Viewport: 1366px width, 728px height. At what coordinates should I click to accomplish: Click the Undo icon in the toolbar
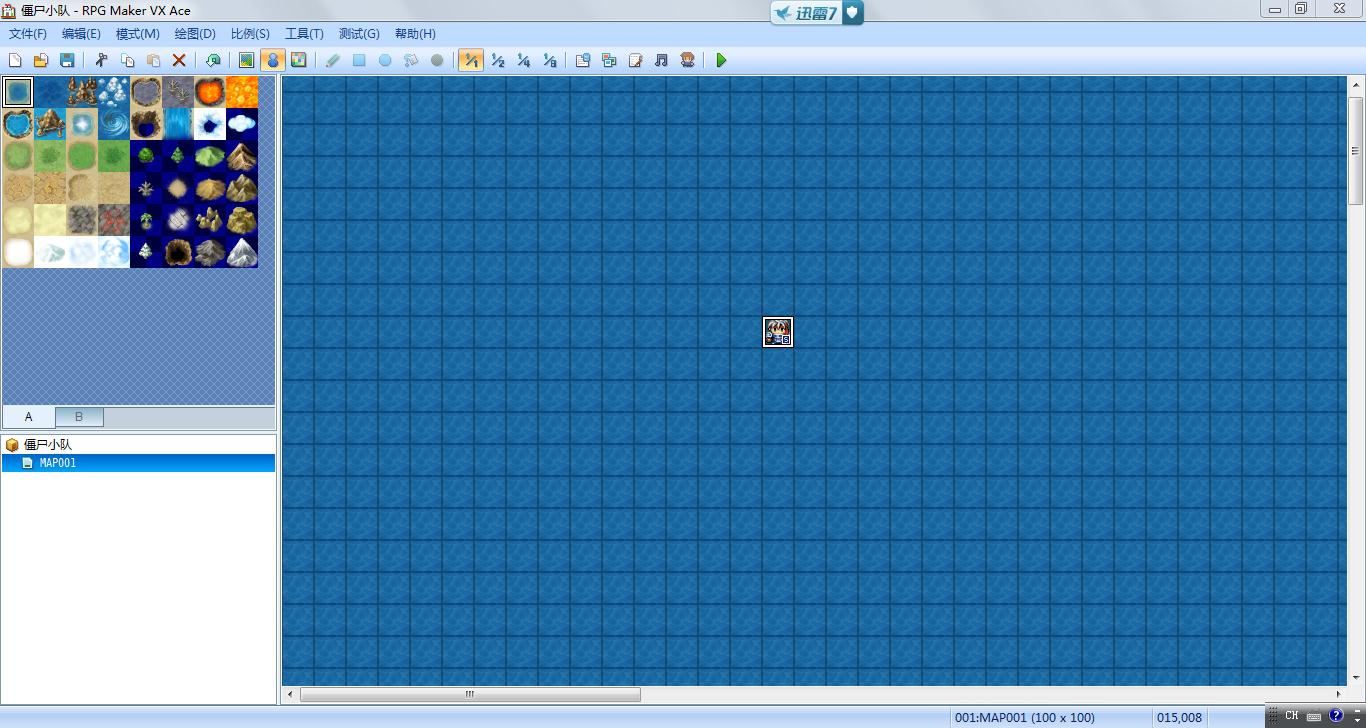point(213,61)
